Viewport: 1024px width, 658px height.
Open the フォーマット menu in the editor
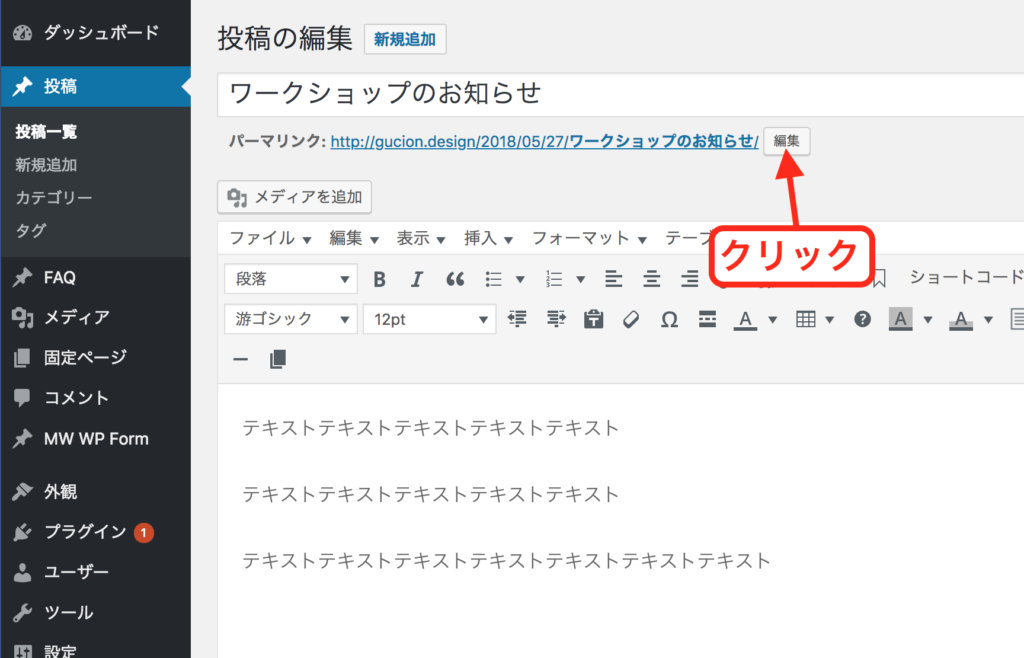588,238
